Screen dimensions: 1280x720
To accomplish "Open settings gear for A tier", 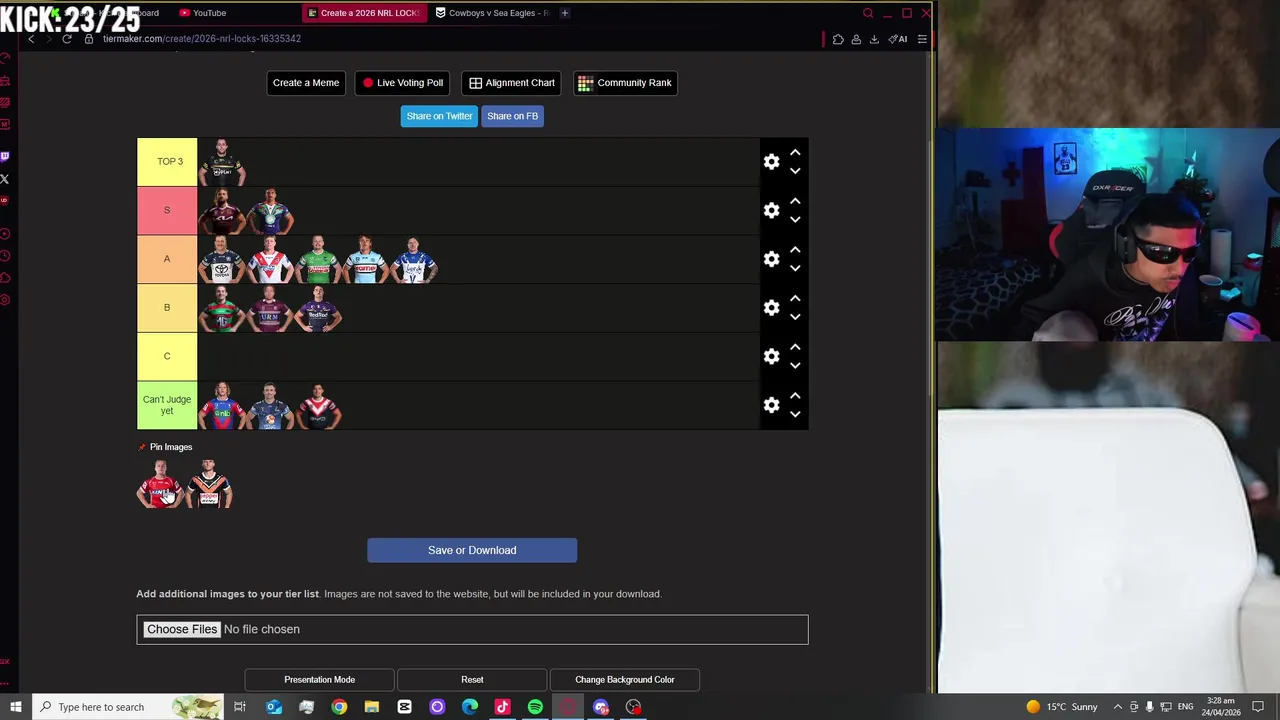I will [771, 259].
